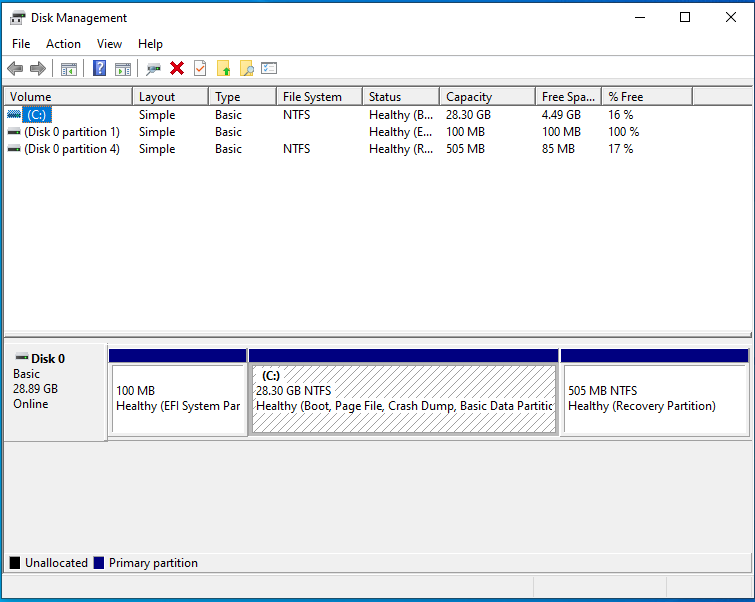Click the Unallocated legend label
This screenshot has width=755, height=602.
56,563
